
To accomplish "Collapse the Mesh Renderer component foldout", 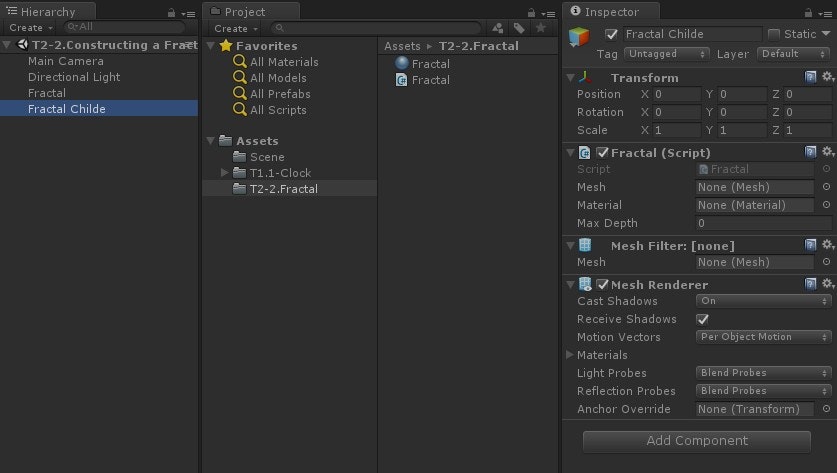I will pos(570,285).
